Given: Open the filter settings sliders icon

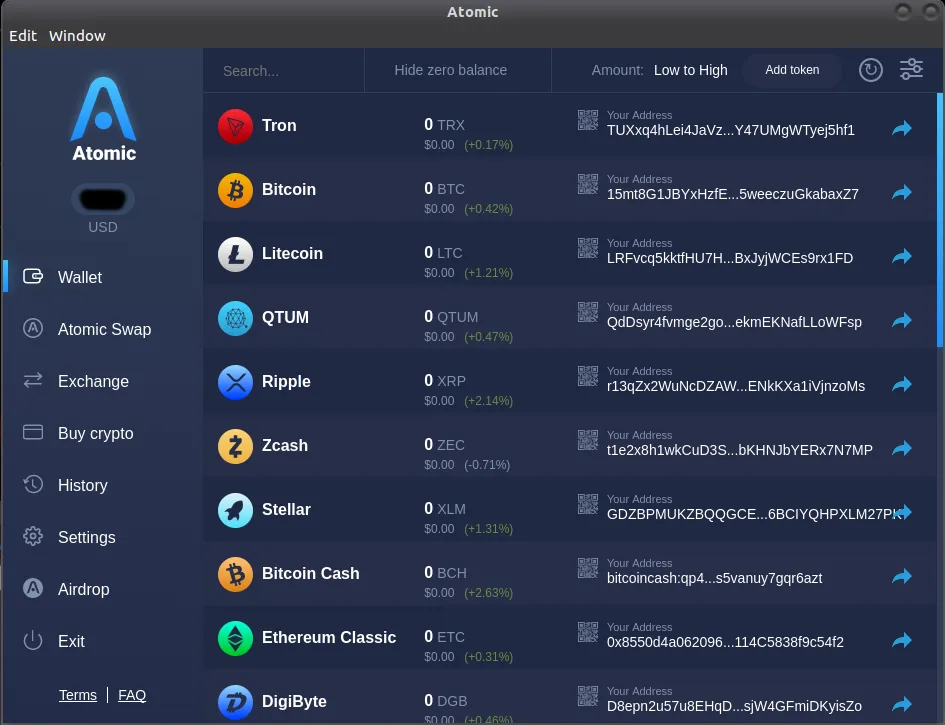Looking at the screenshot, I should pyautogui.click(x=911, y=69).
